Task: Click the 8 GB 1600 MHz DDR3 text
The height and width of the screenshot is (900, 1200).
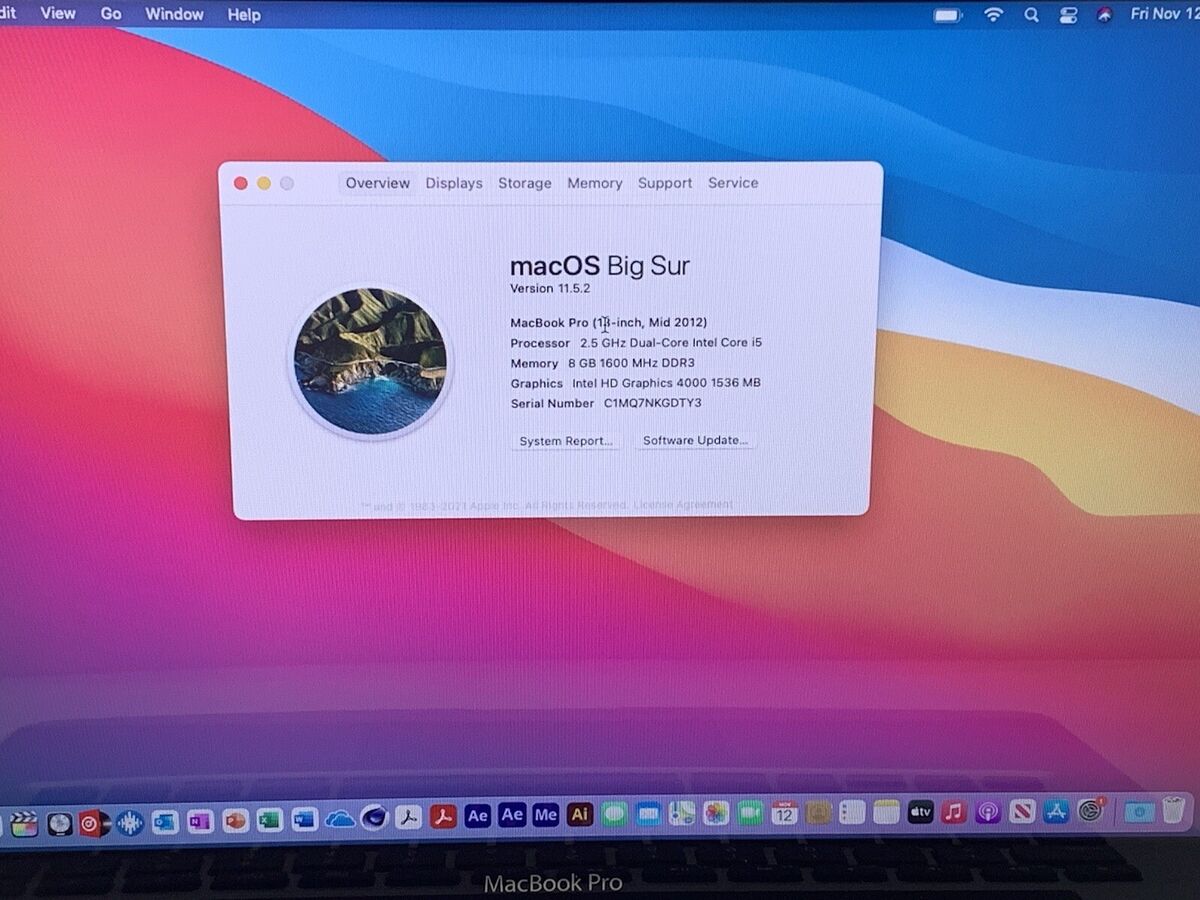Action: point(631,363)
